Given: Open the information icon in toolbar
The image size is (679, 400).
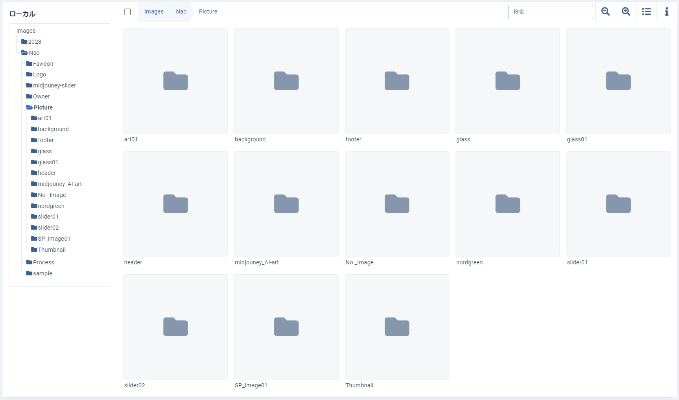Looking at the screenshot, I should pos(666,12).
